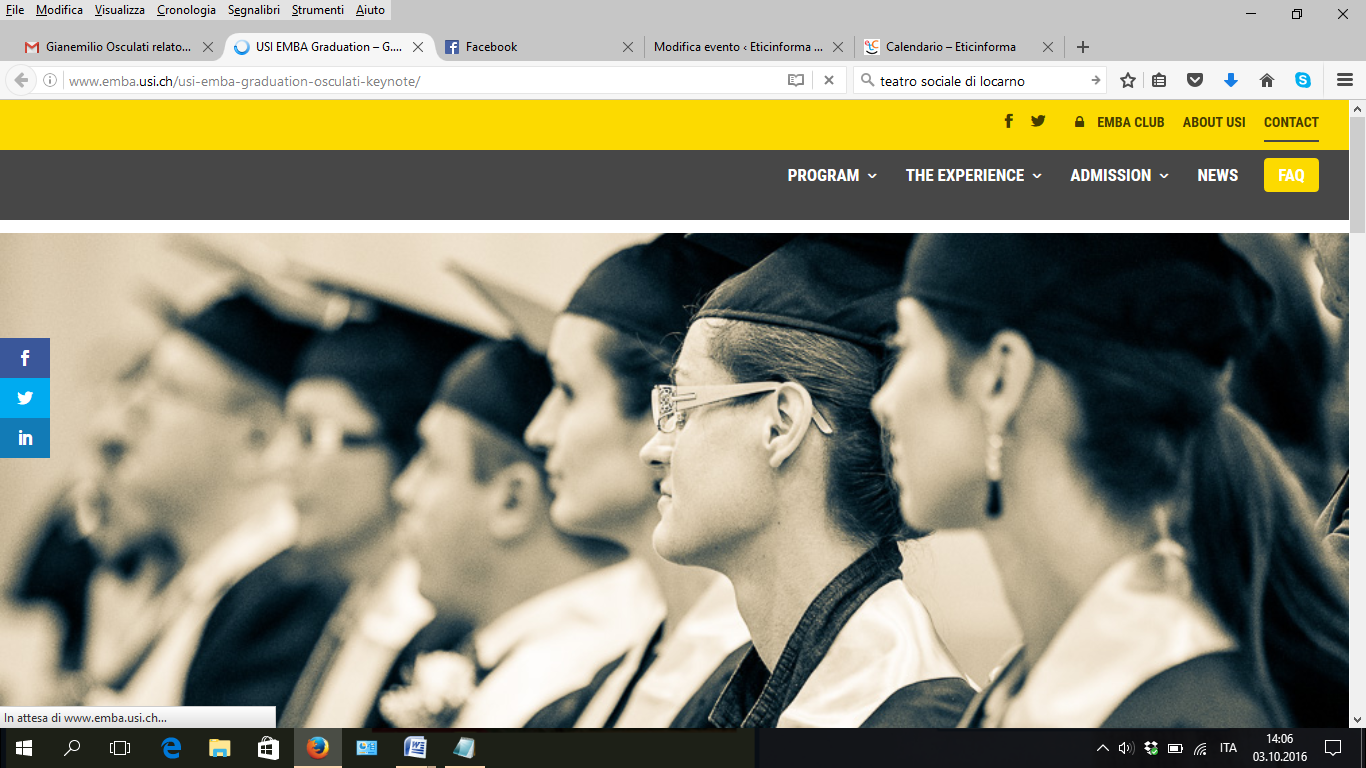Toggle reader view icon in address bar

(796, 81)
